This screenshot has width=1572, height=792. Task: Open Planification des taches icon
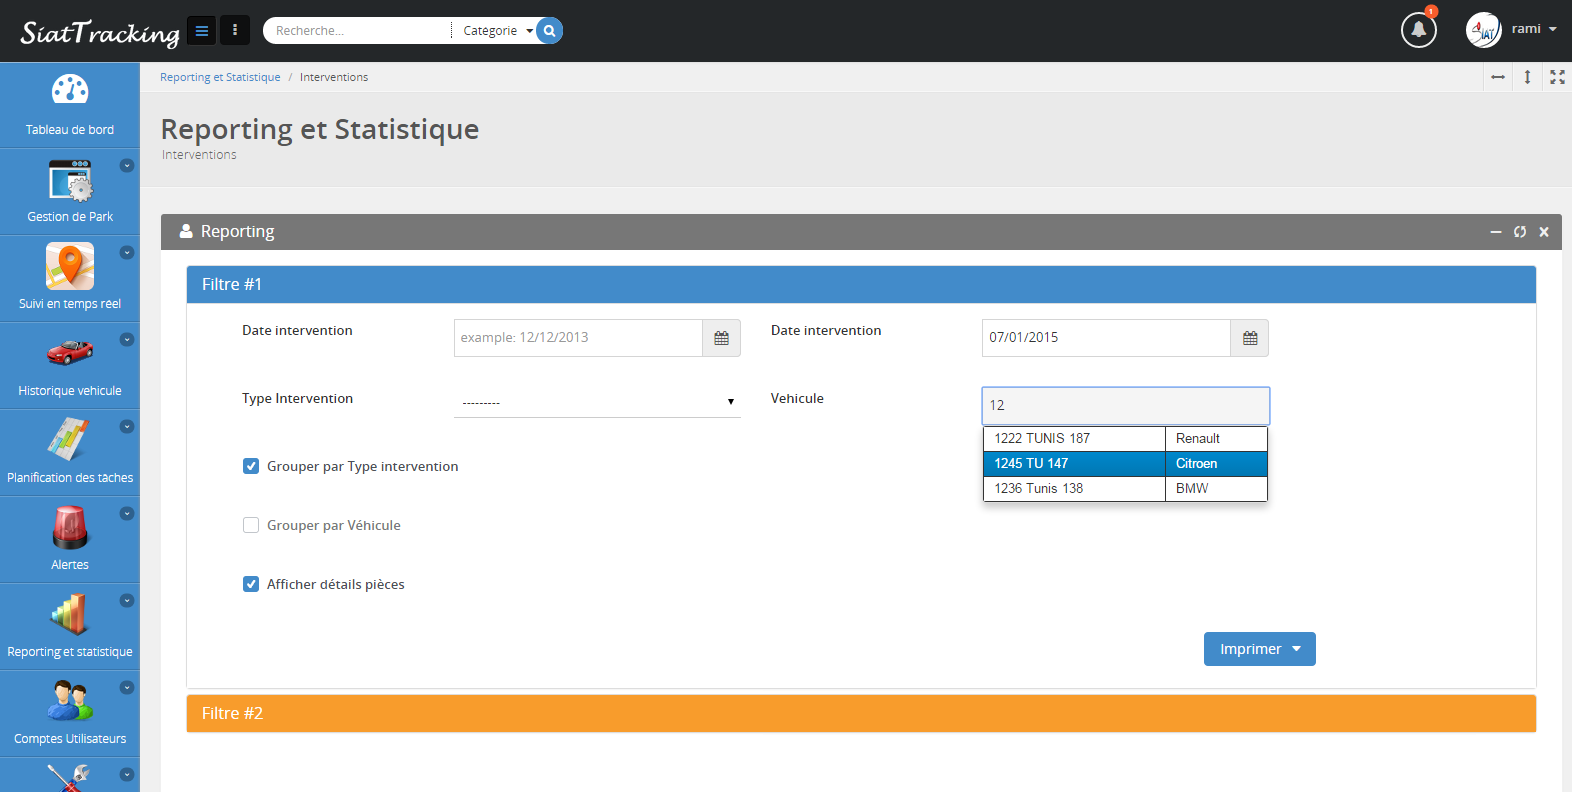[x=70, y=439]
